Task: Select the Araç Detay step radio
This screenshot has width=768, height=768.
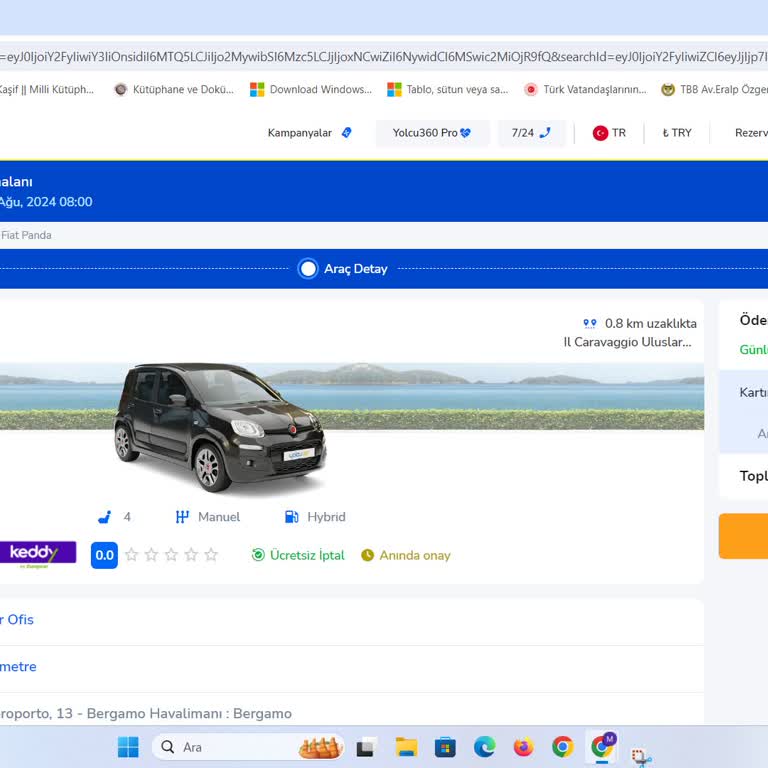Action: [308, 268]
